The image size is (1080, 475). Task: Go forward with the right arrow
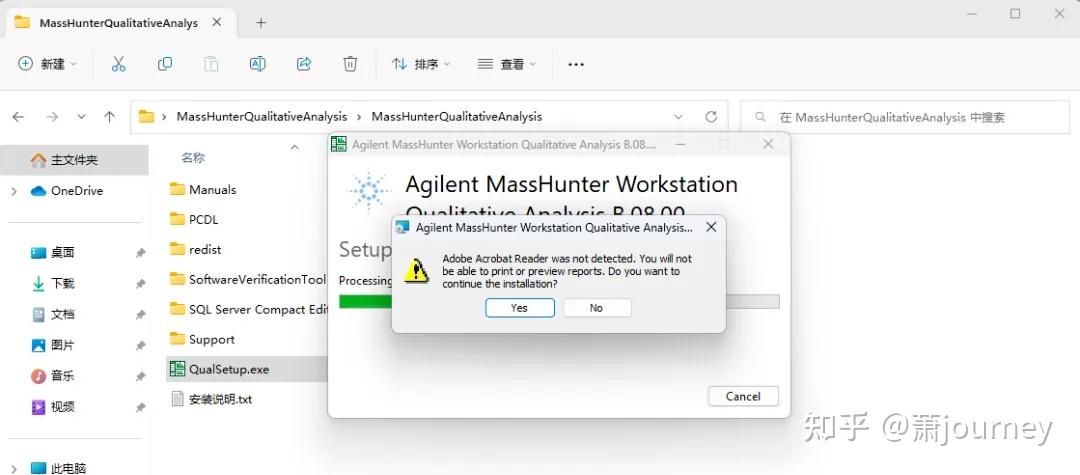coord(52,117)
